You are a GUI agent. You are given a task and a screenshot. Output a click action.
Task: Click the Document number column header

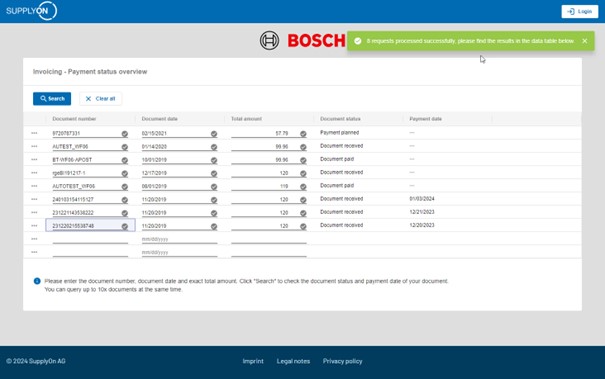[74, 119]
